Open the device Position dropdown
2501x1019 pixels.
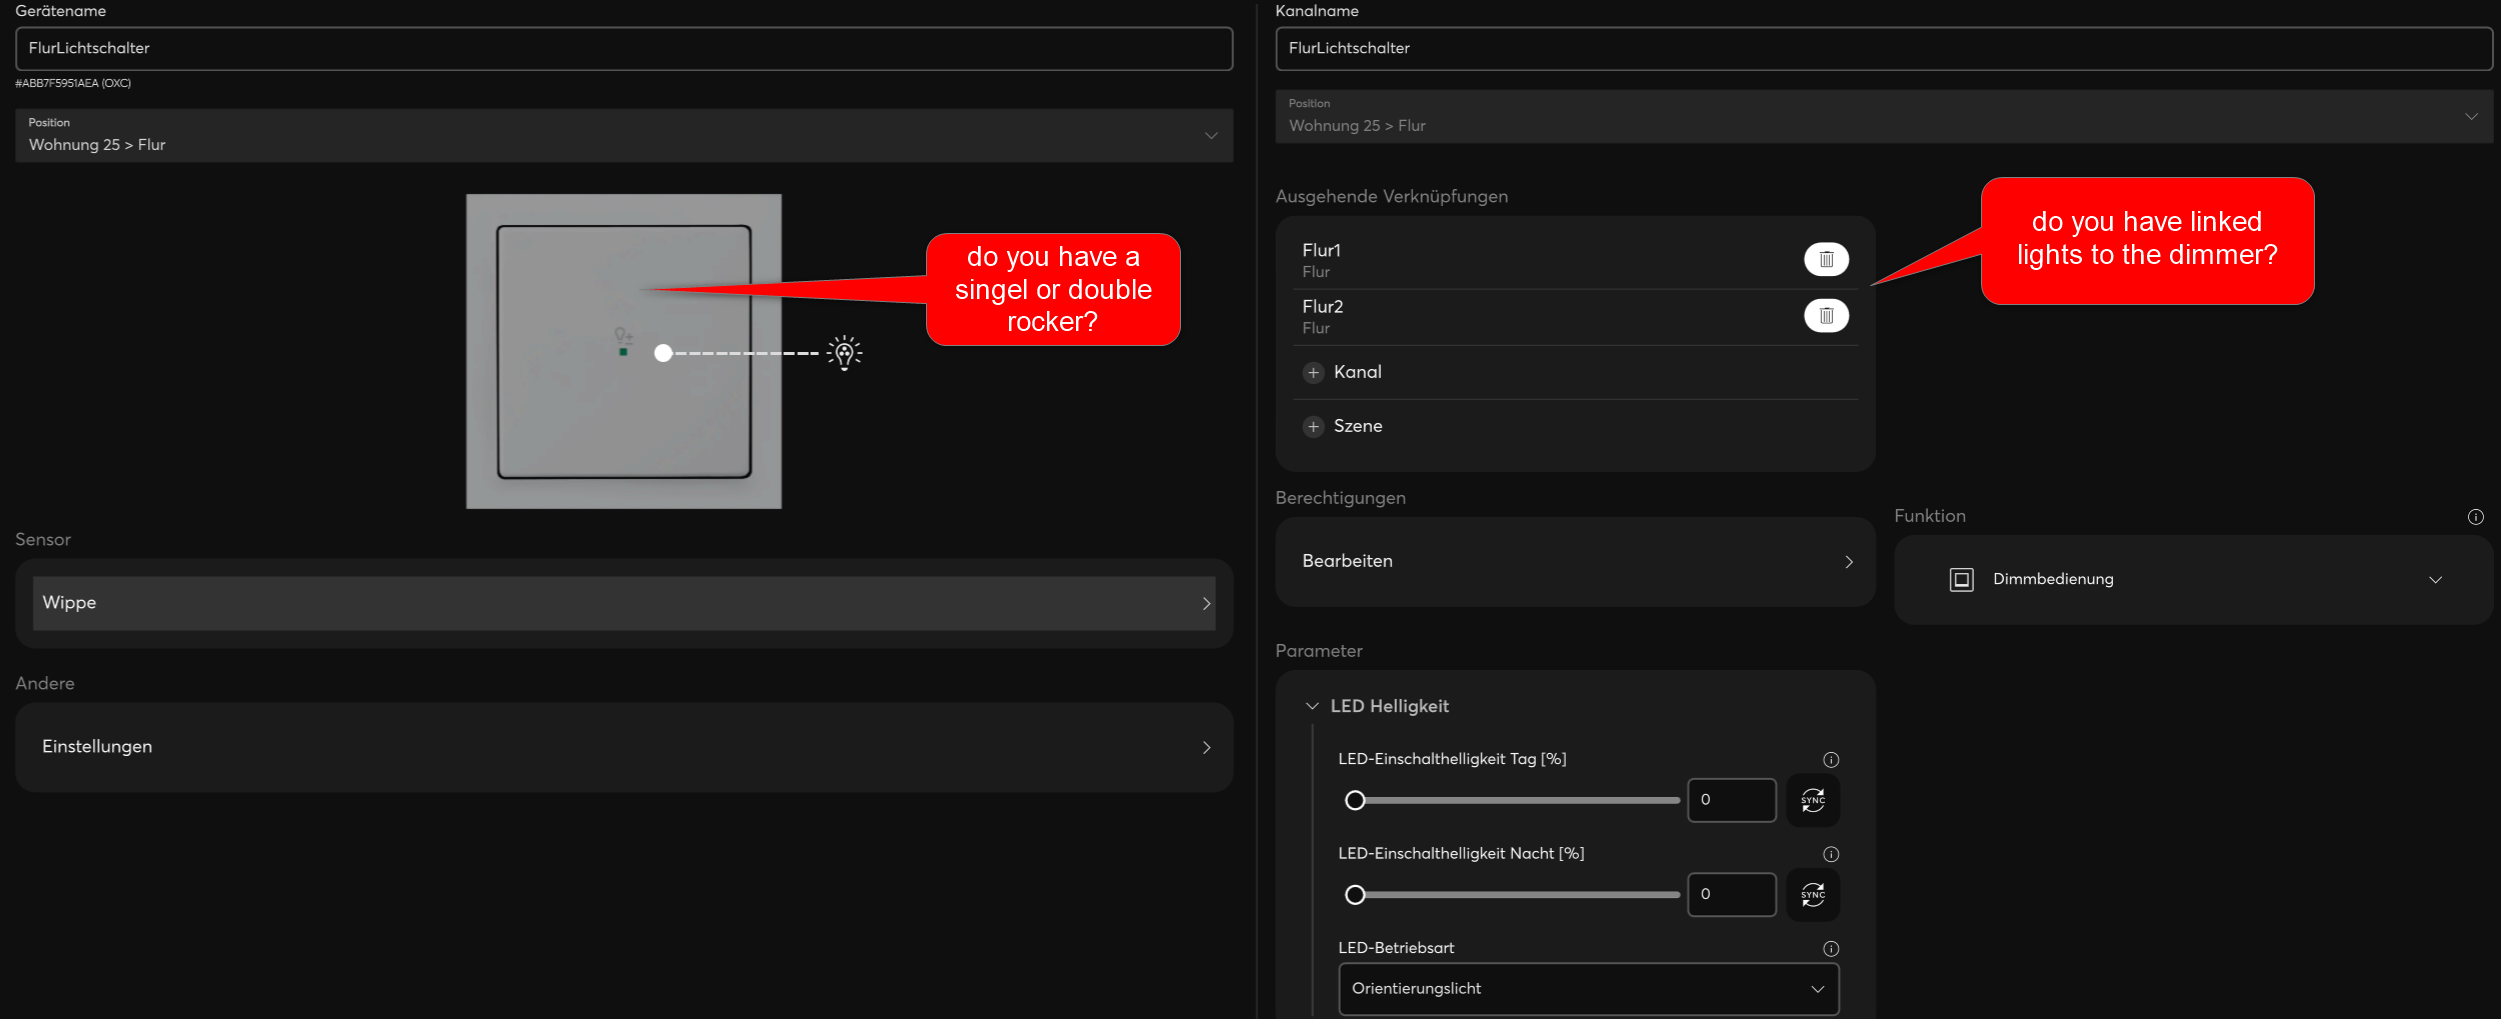coord(623,136)
